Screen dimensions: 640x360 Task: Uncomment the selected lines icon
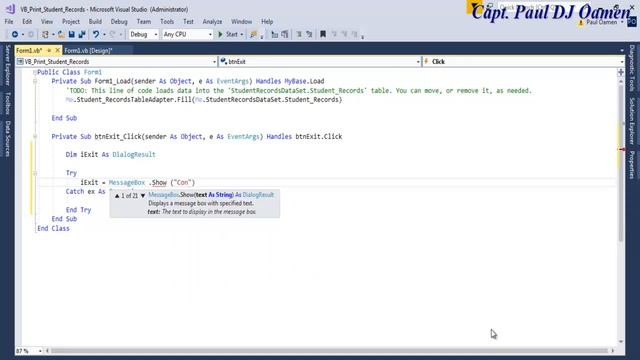(309, 35)
